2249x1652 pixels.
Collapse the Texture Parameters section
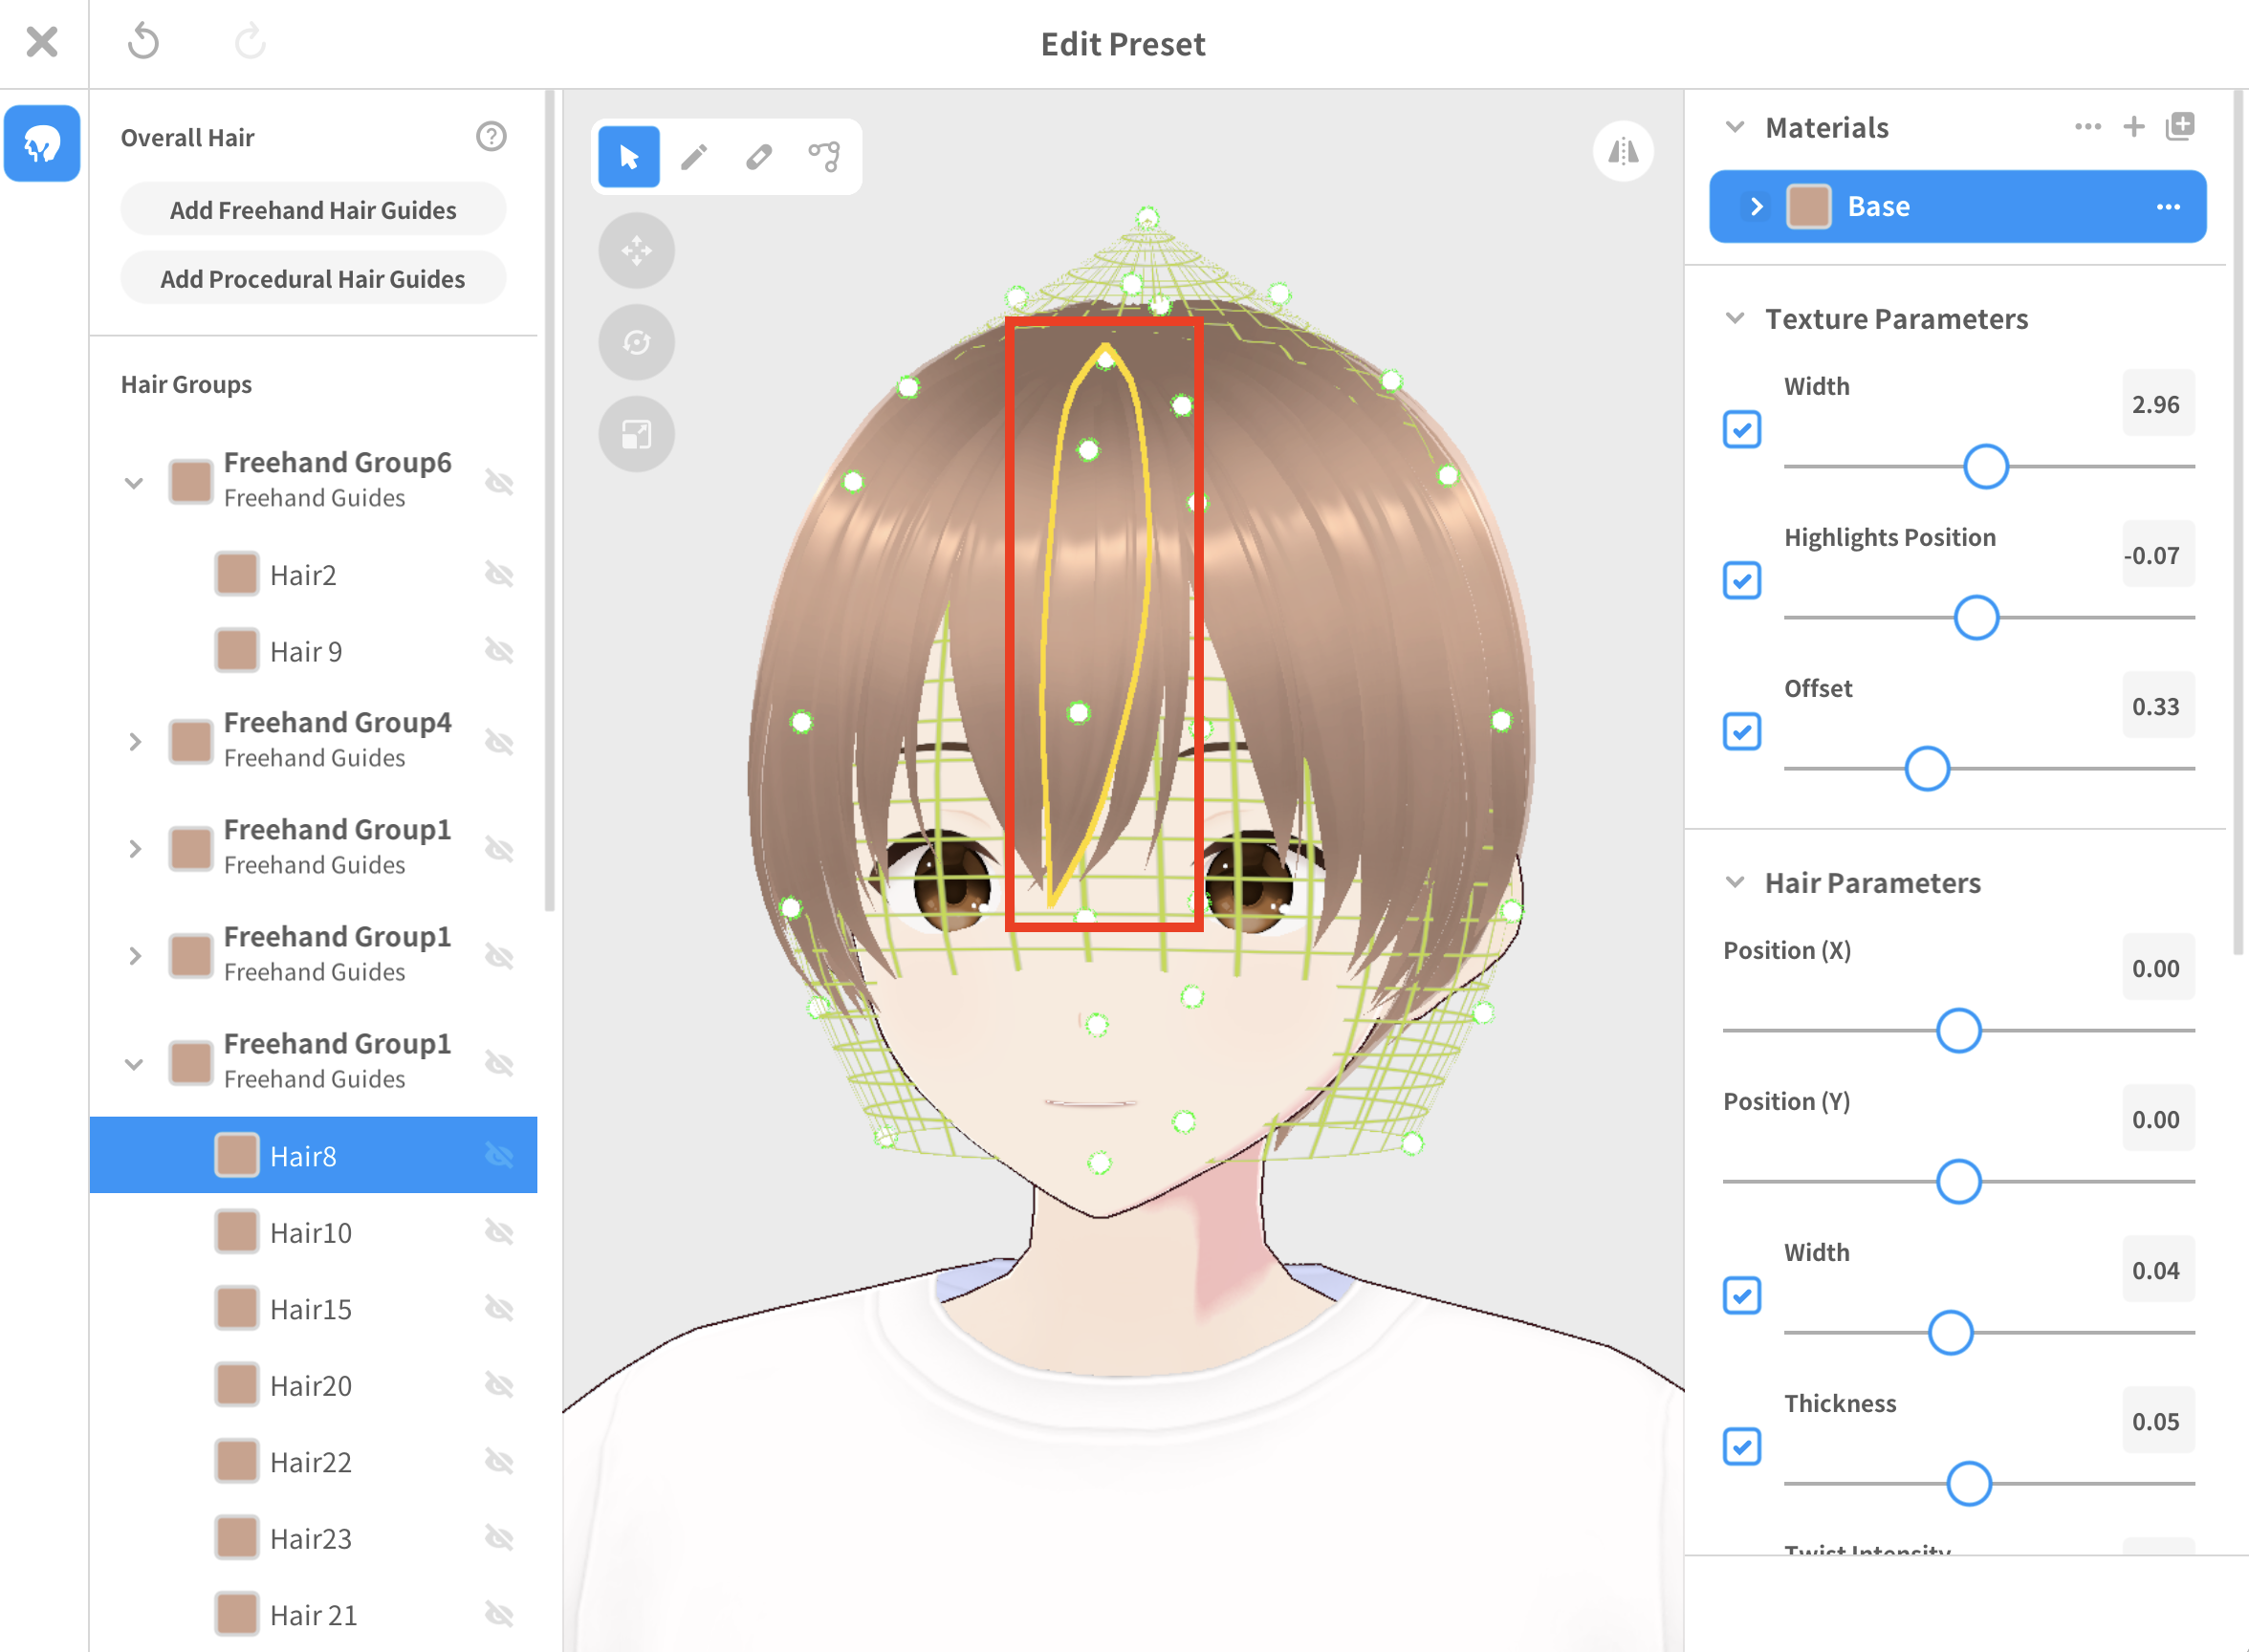tap(1735, 318)
